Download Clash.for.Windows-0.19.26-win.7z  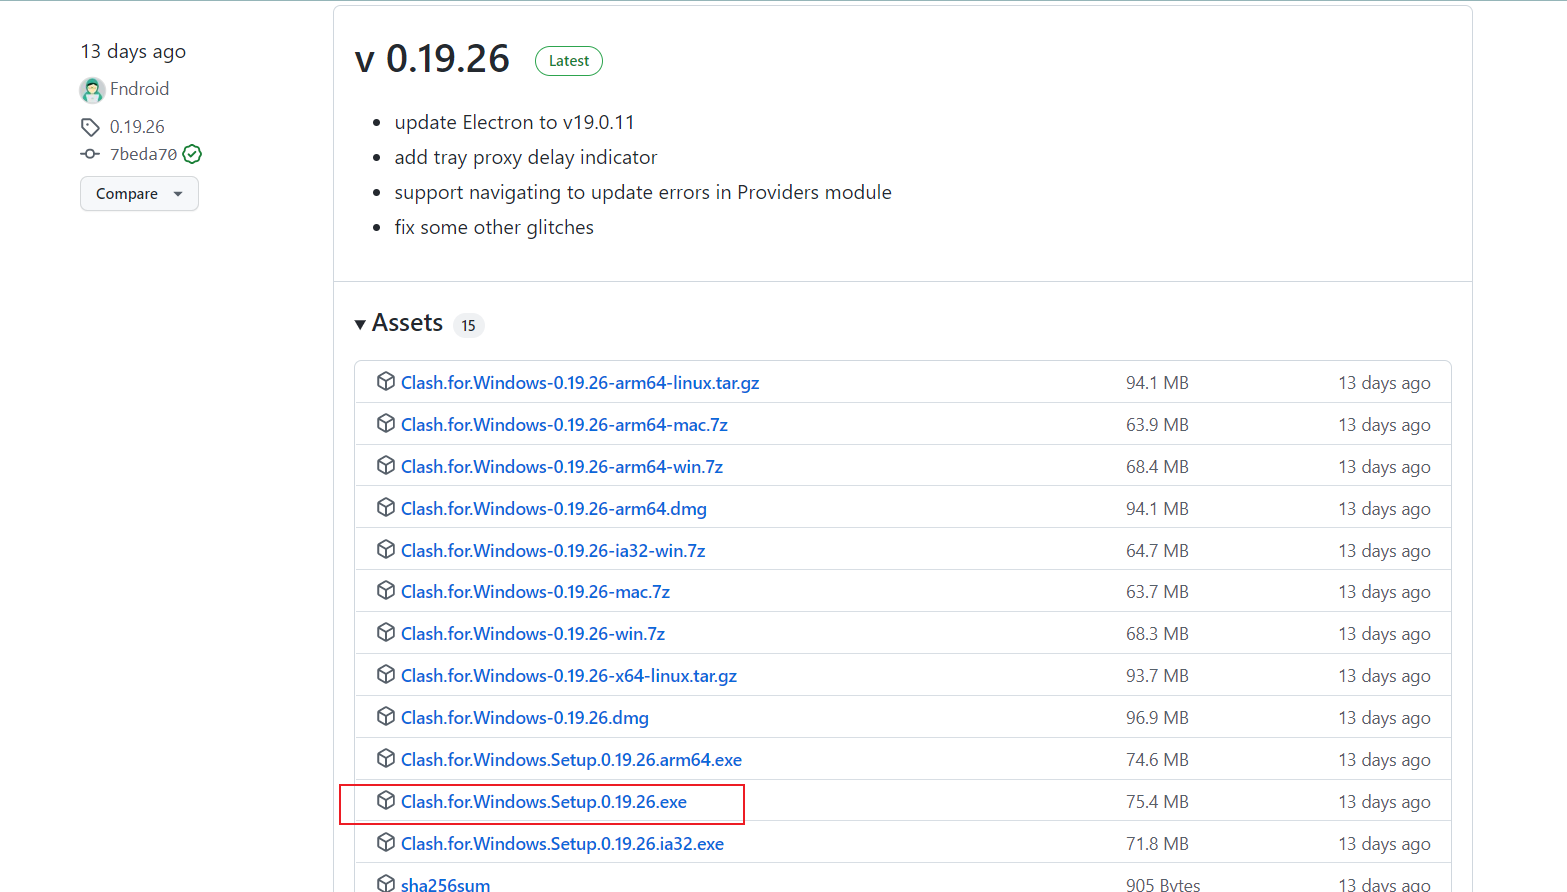(533, 634)
